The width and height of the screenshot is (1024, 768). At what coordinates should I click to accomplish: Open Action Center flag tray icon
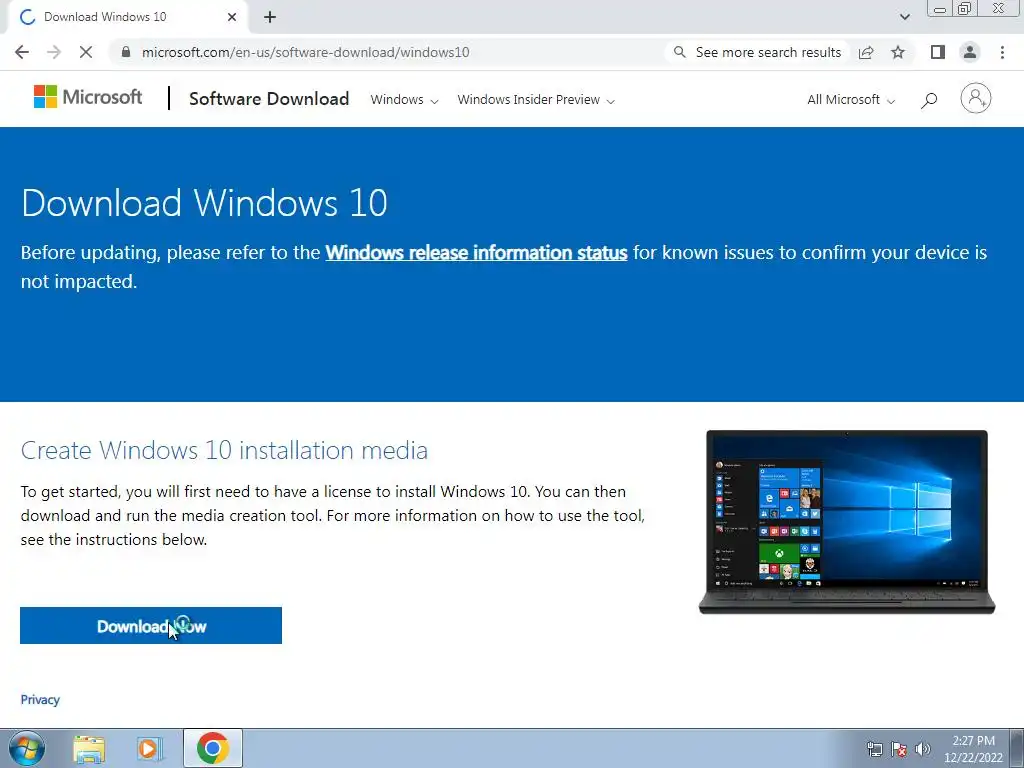[x=899, y=749]
